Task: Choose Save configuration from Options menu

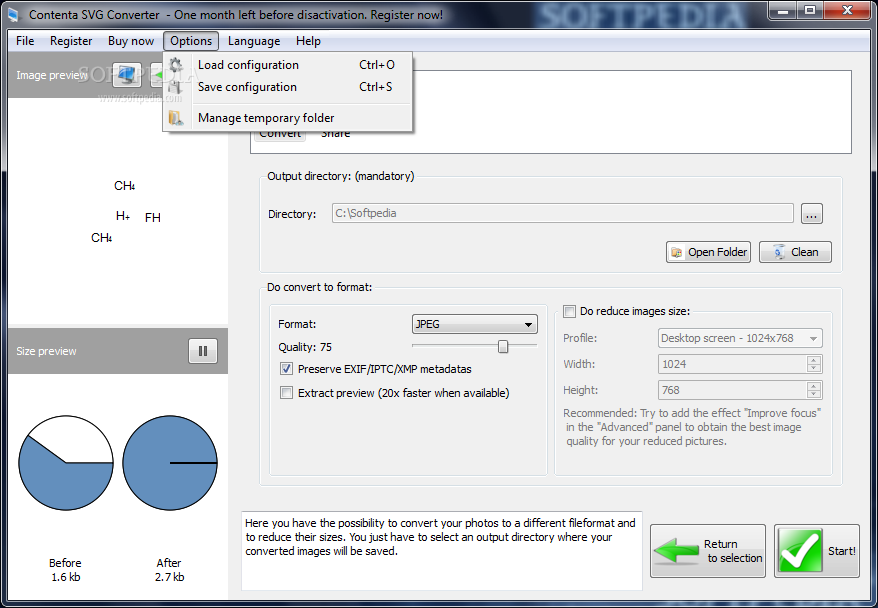Action: 288,87
